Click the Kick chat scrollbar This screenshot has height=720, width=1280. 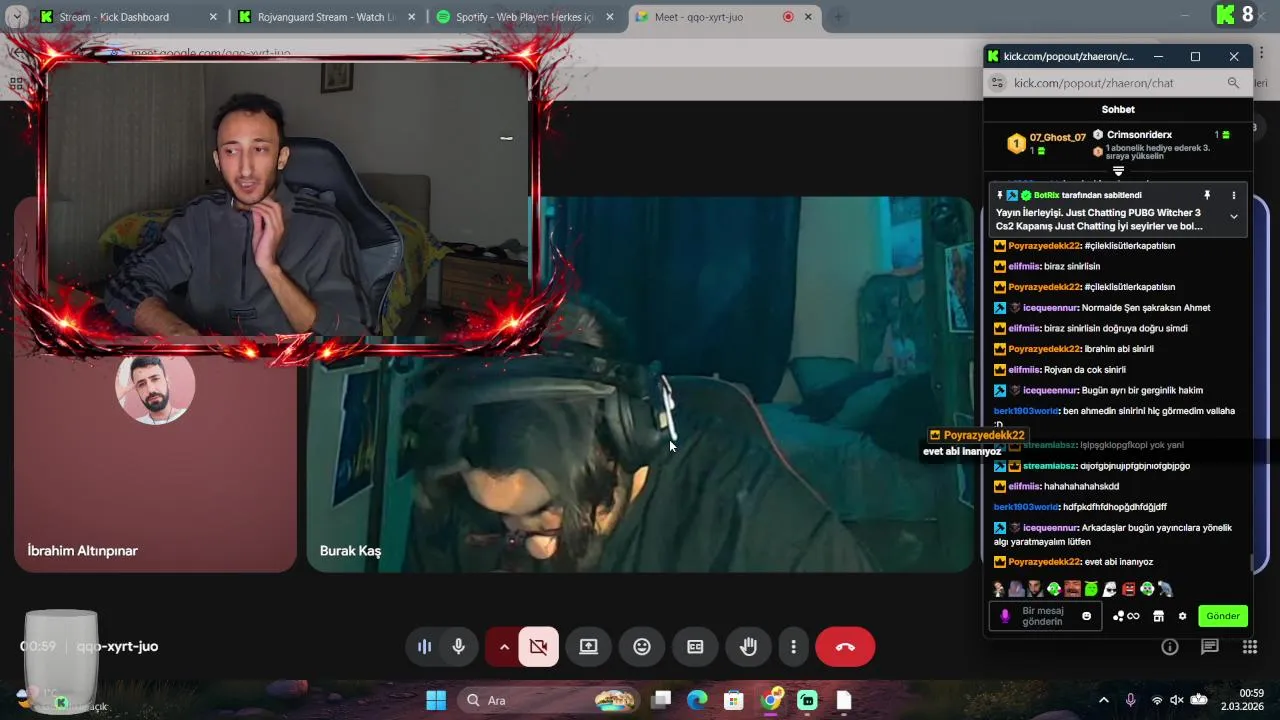[x=1251, y=563]
